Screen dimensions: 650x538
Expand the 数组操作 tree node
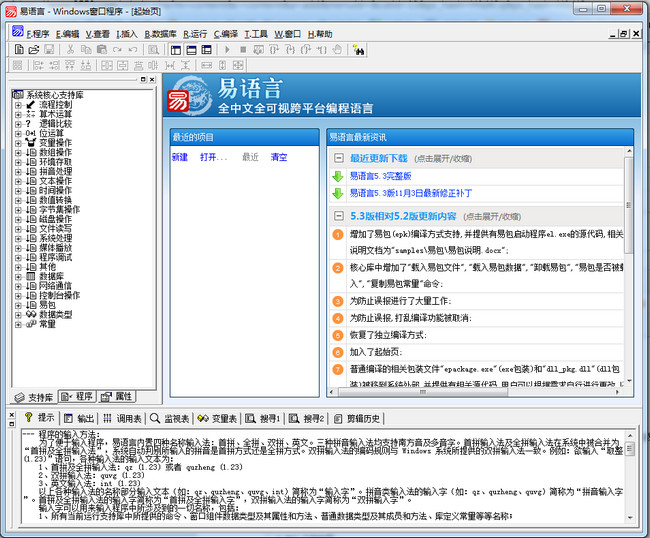tap(18, 153)
